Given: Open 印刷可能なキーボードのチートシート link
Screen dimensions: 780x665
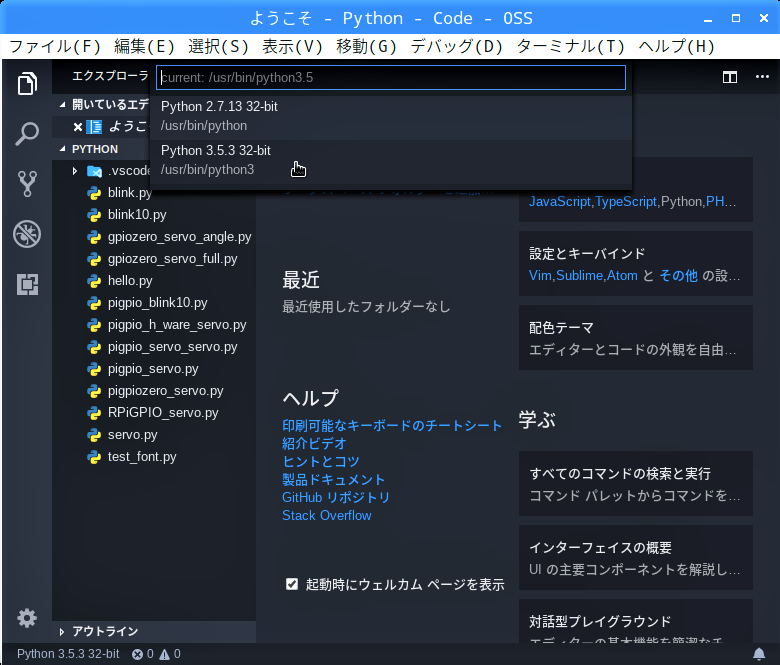Looking at the screenshot, I should (x=392, y=426).
